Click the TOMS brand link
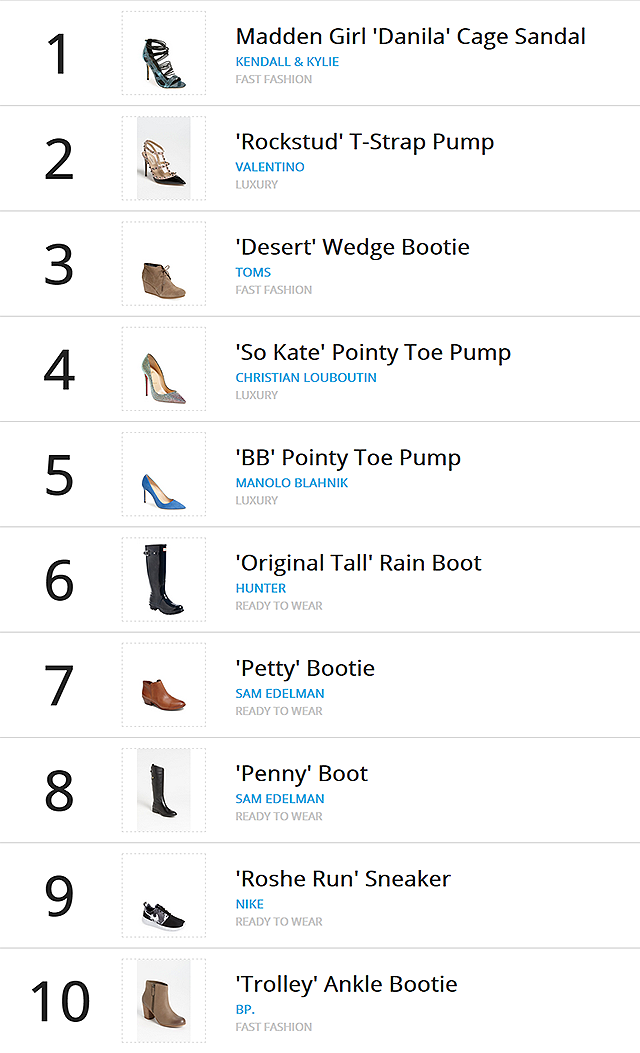 pyautogui.click(x=253, y=273)
